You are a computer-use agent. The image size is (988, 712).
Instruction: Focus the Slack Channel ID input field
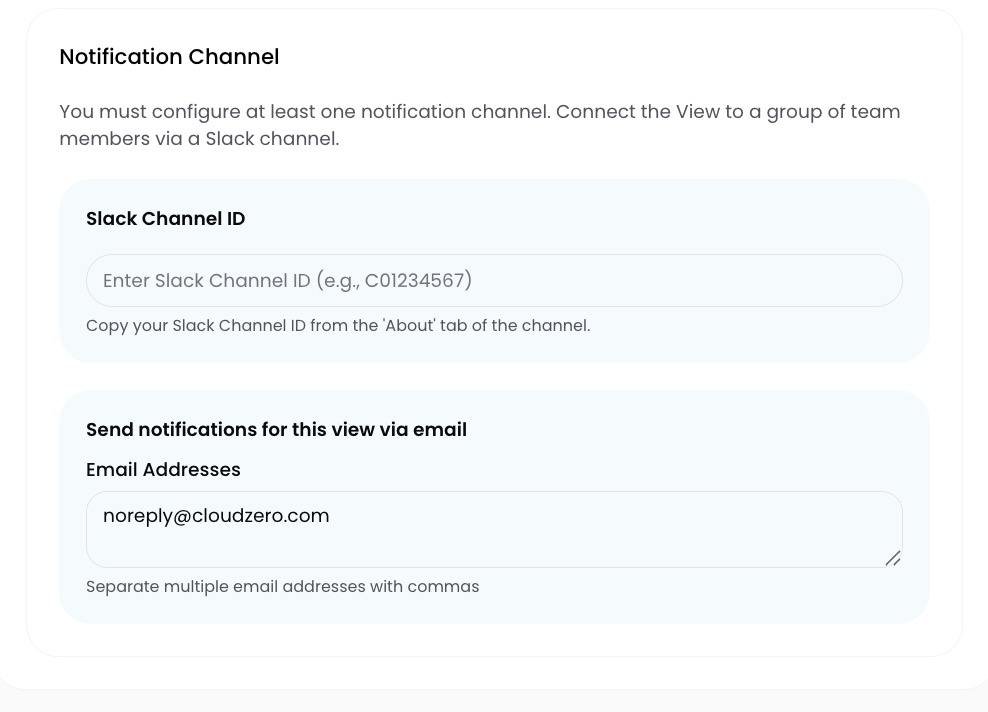[x=494, y=280]
